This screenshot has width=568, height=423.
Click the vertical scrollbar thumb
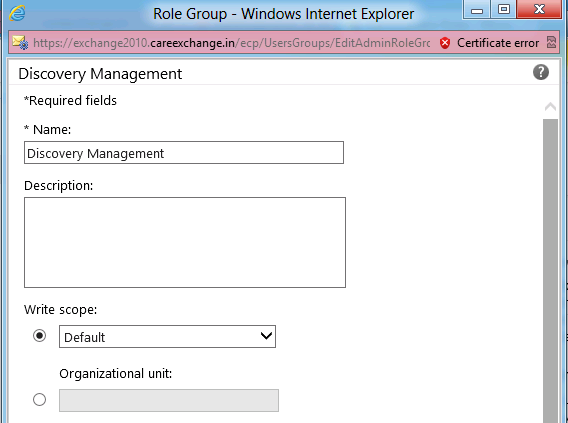[x=550, y=271]
